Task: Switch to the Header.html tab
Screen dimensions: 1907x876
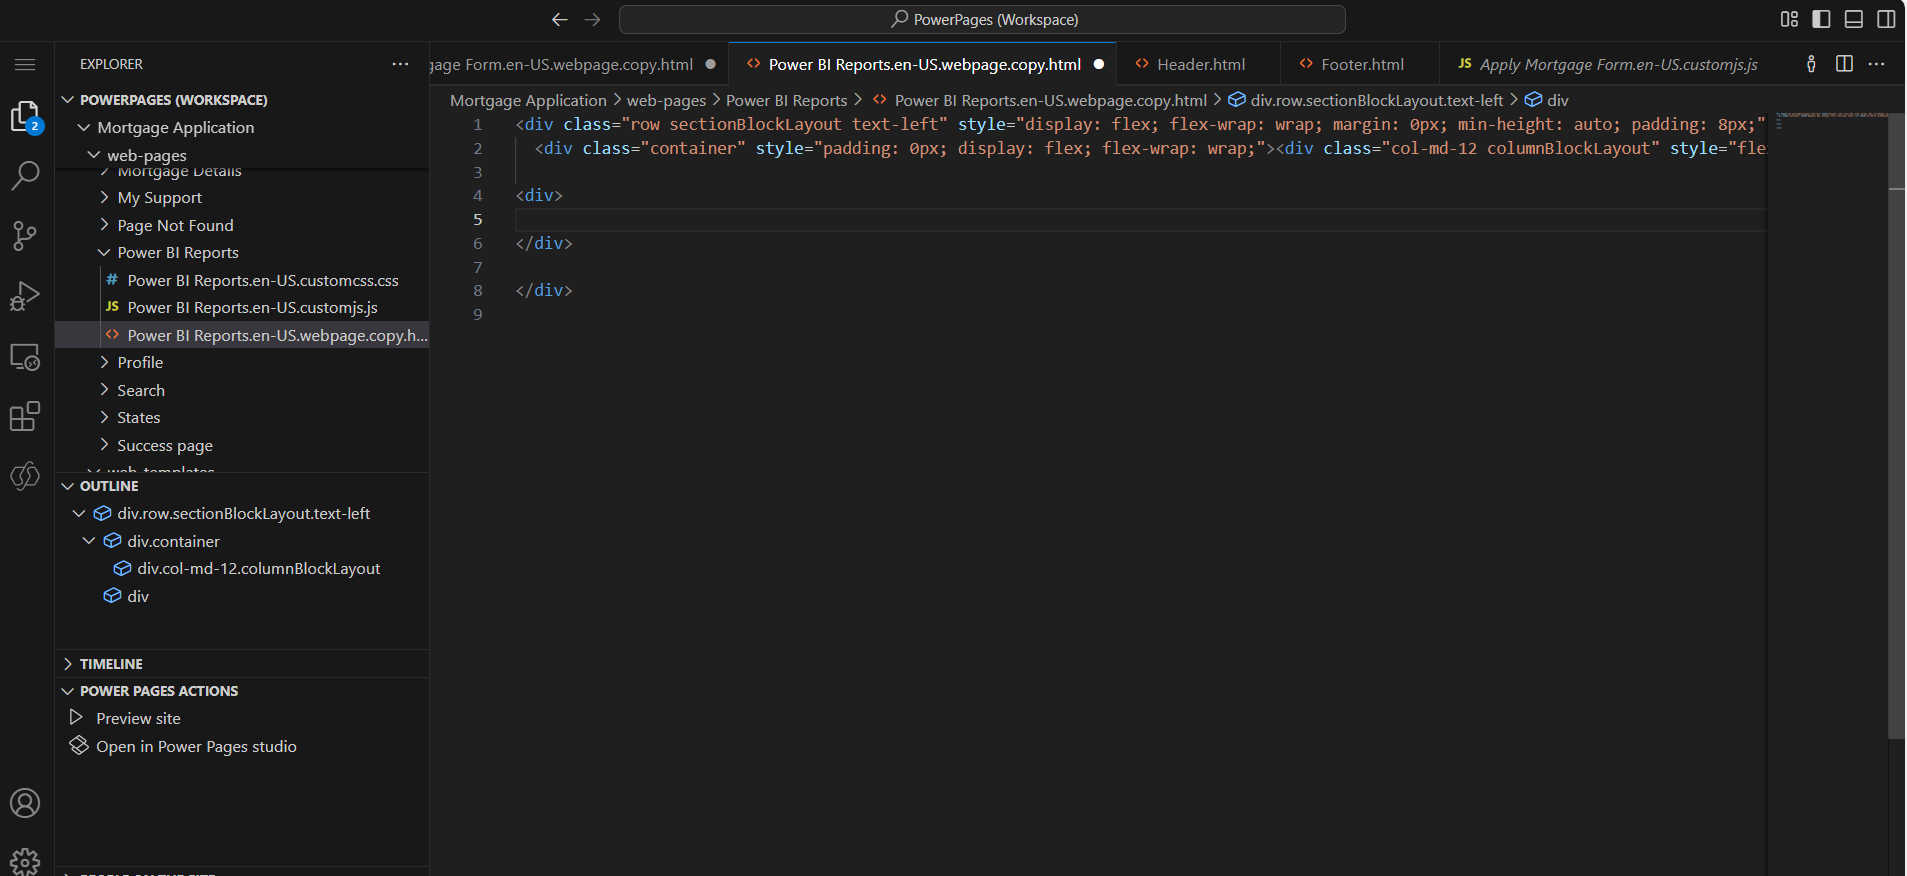Action: tap(1200, 64)
